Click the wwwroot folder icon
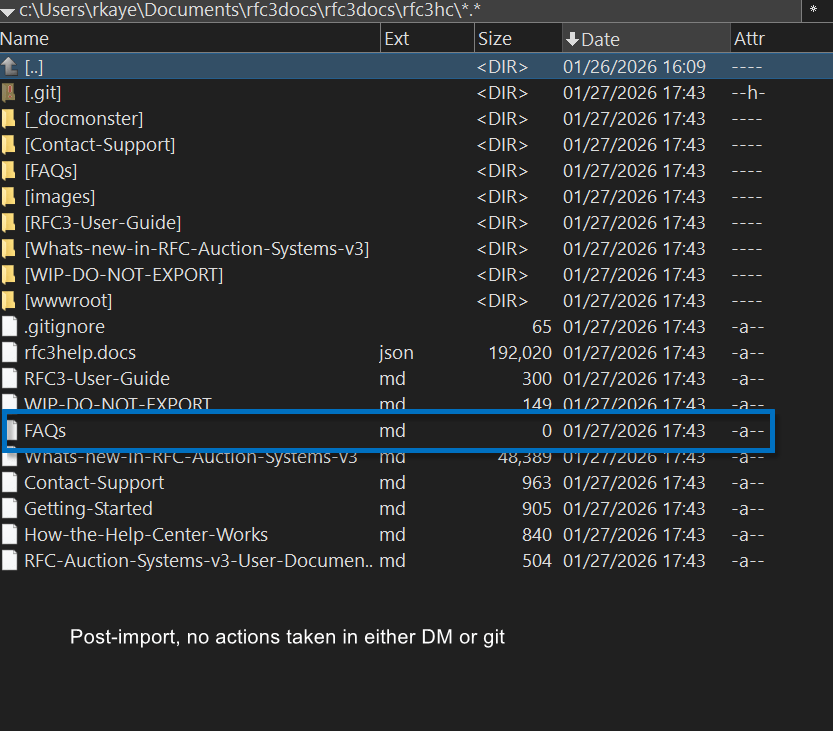Screen dimensions: 833x731 pyautogui.click(x=10, y=301)
